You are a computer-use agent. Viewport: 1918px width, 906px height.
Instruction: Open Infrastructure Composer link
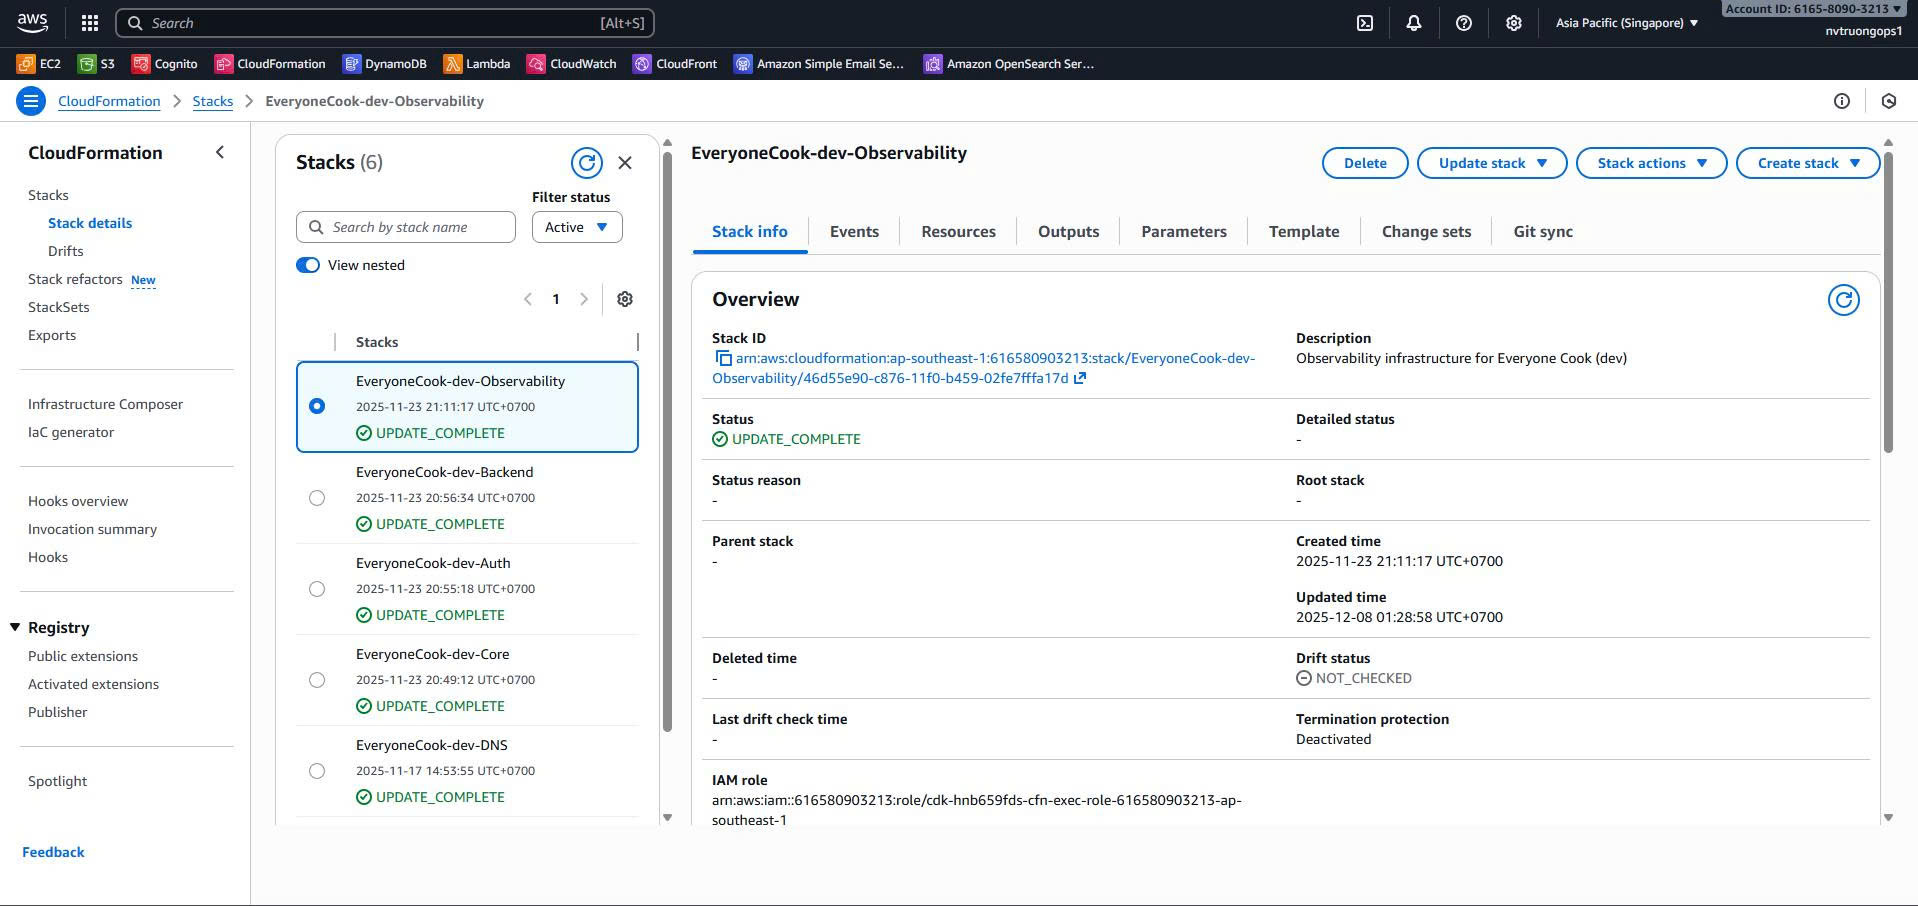105,404
